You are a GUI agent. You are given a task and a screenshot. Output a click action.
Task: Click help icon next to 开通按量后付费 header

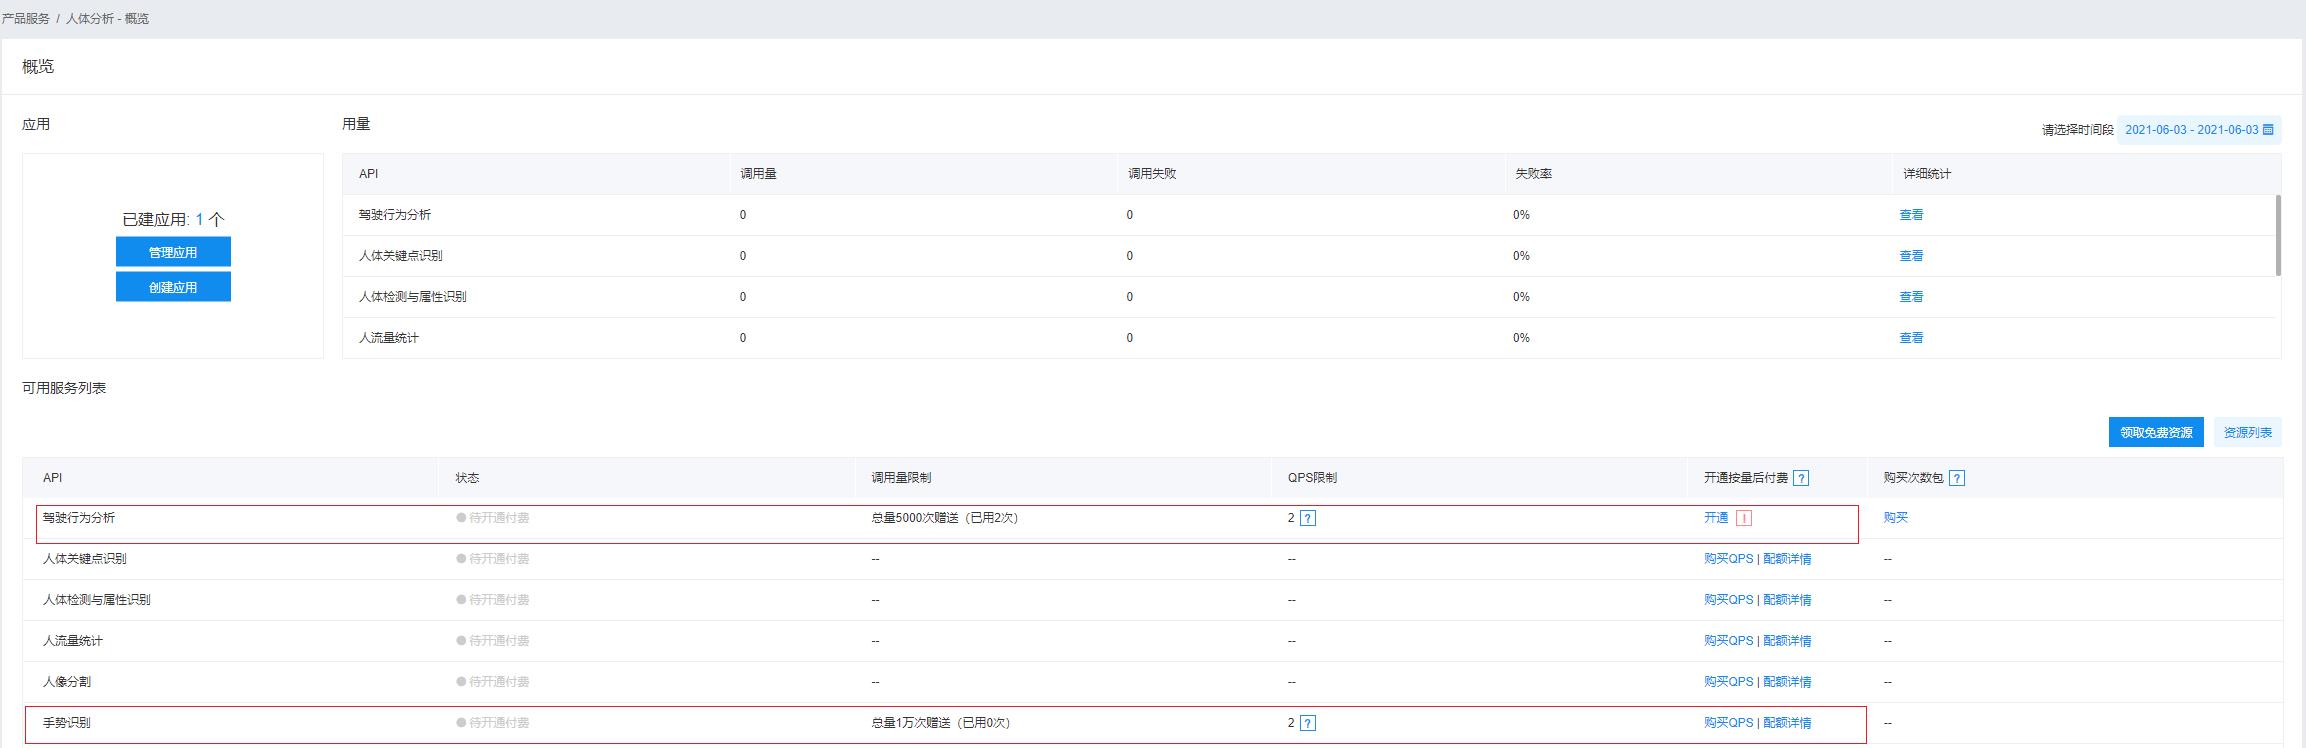1801,478
